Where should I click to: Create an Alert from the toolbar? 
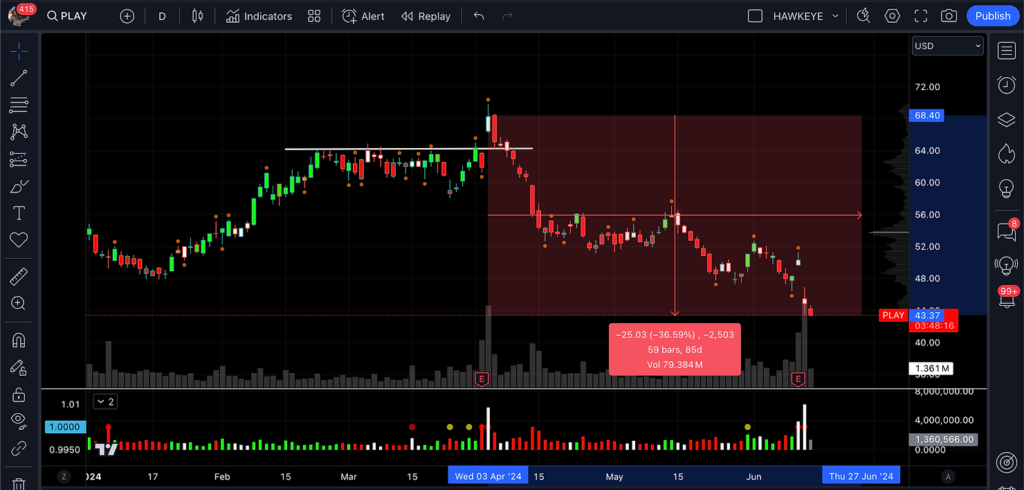[363, 16]
